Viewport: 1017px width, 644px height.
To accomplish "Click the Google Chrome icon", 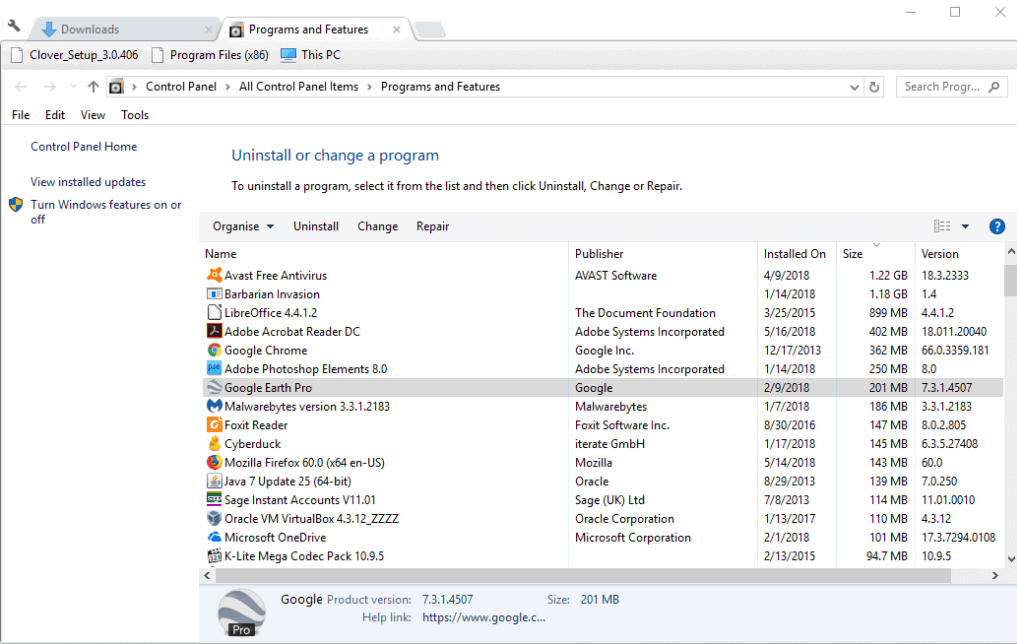I will pos(214,350).
